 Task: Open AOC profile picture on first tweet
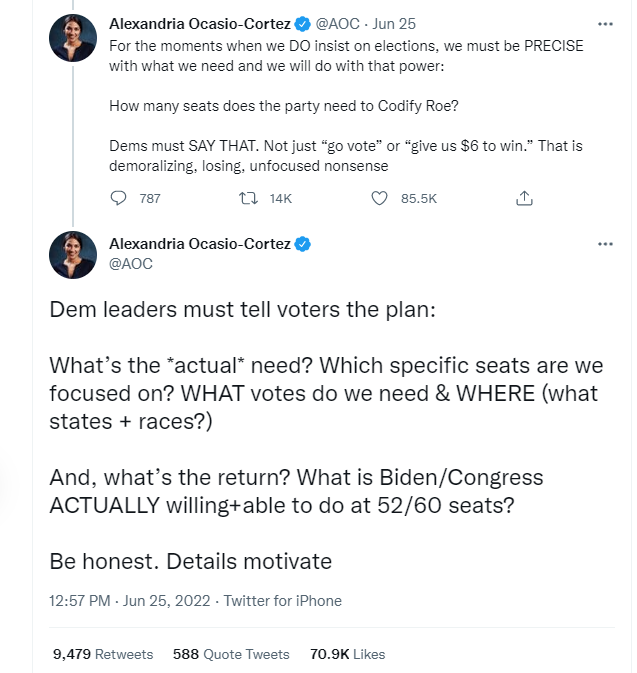click(x=73, y=40)
